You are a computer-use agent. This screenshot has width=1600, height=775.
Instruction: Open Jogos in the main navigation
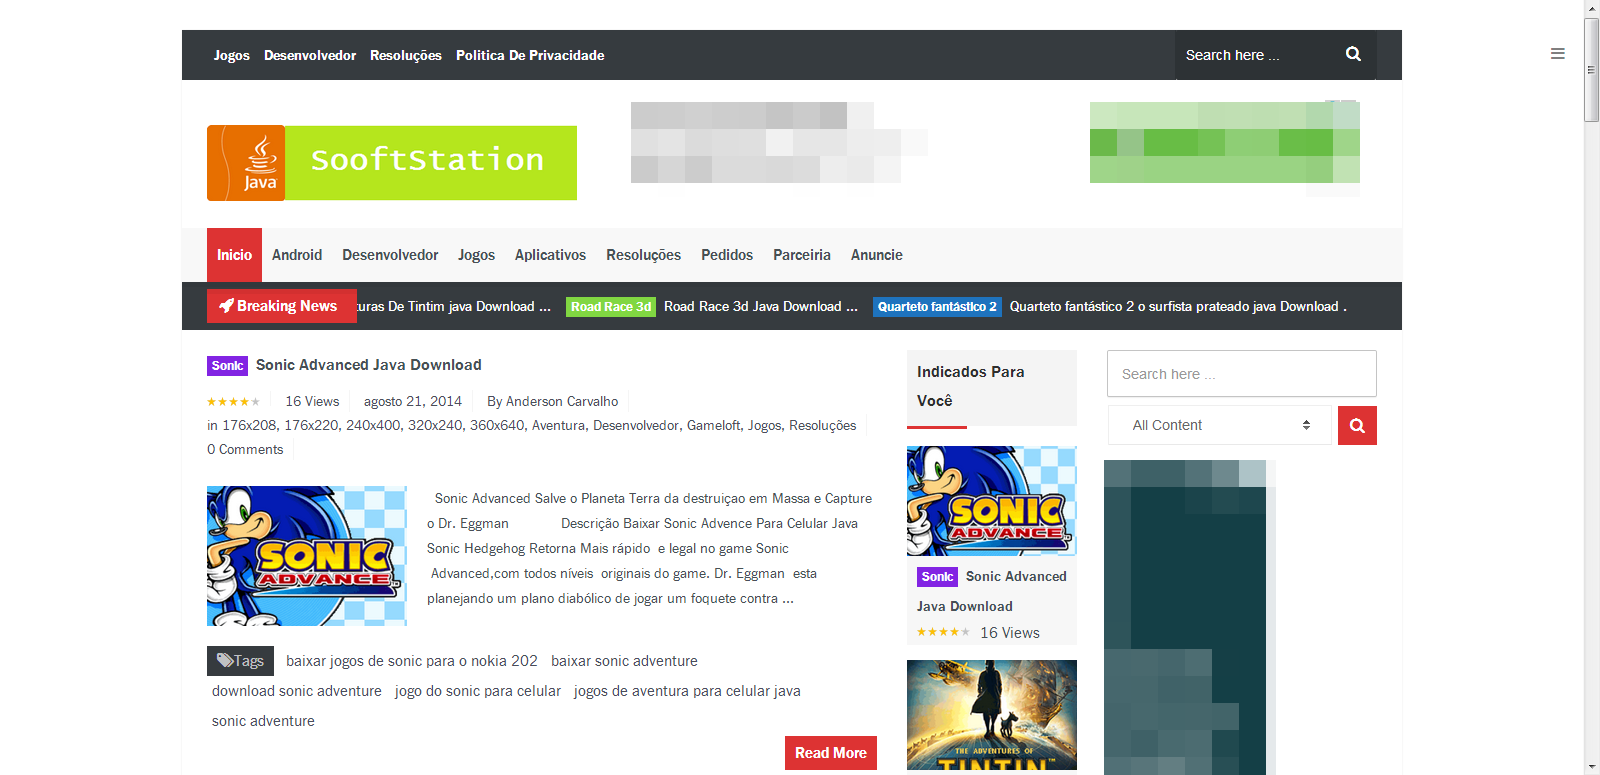476,255
